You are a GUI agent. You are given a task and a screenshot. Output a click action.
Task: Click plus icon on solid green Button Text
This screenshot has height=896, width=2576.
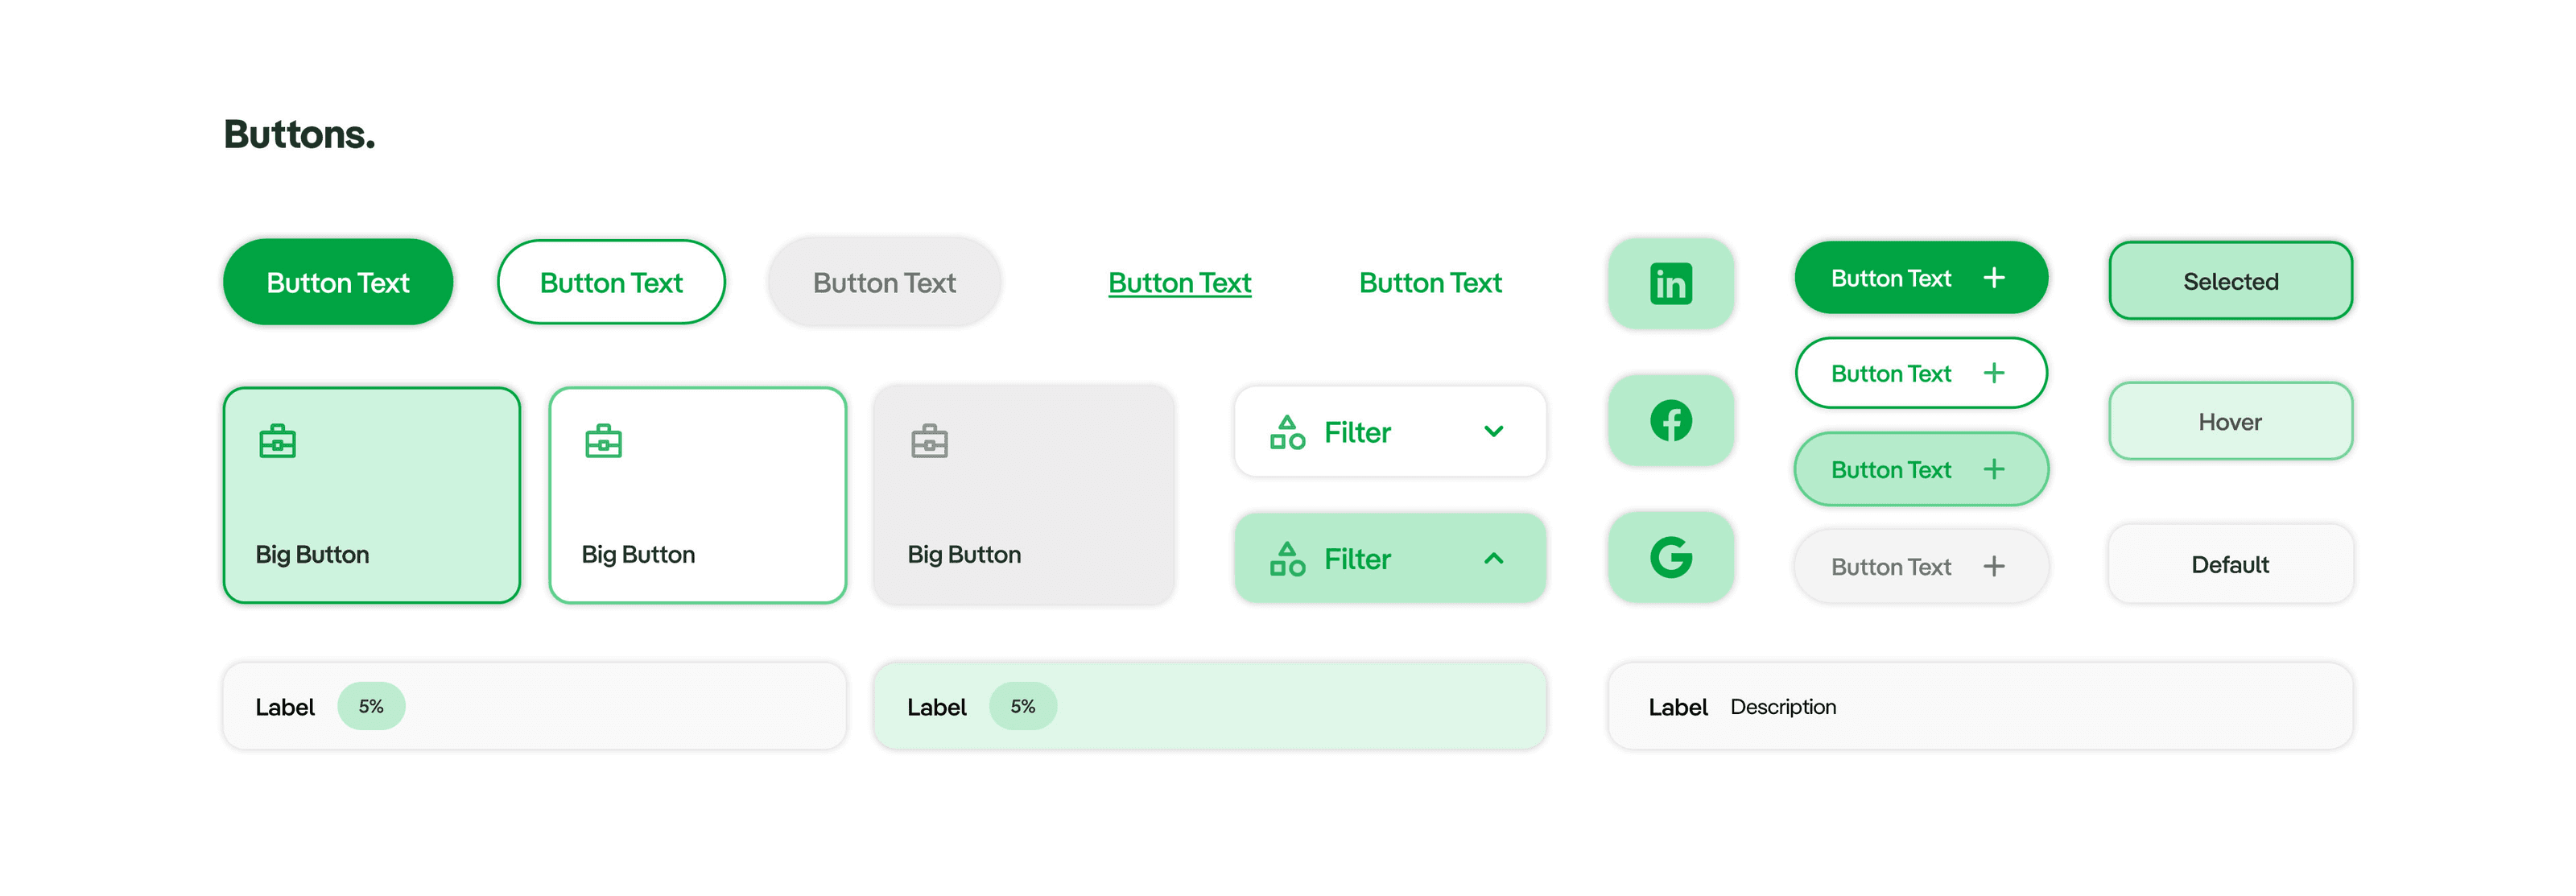click(x=1993, y=277)
